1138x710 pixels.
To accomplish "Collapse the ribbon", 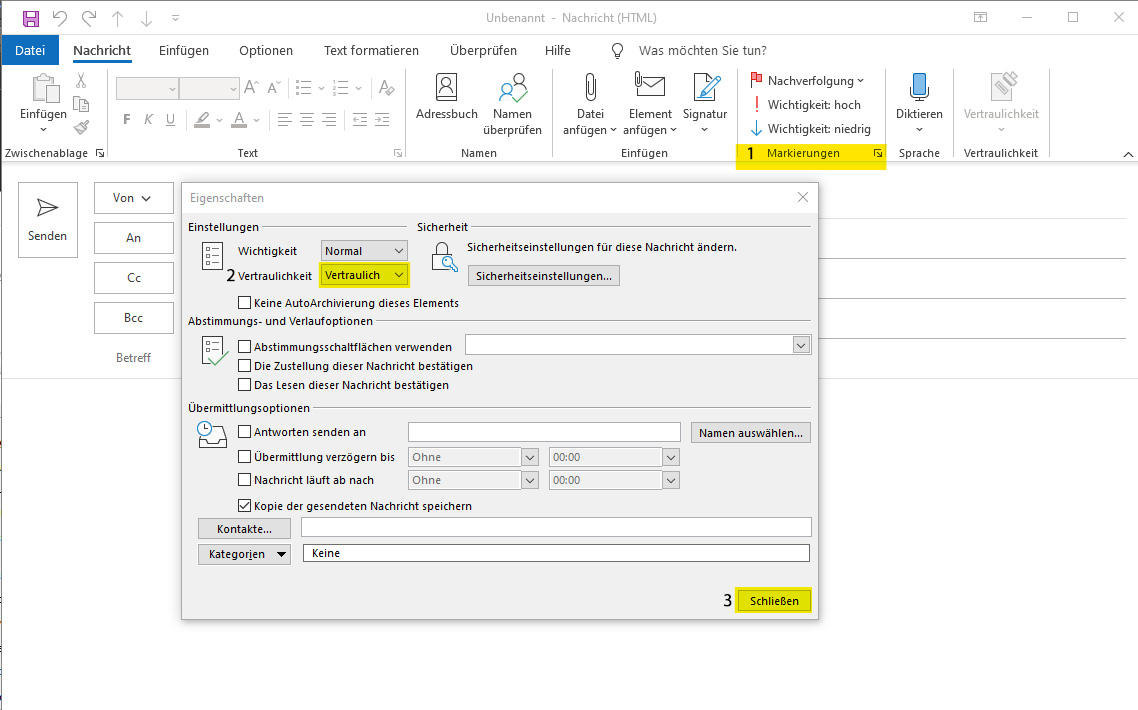I will point(1128,154).
